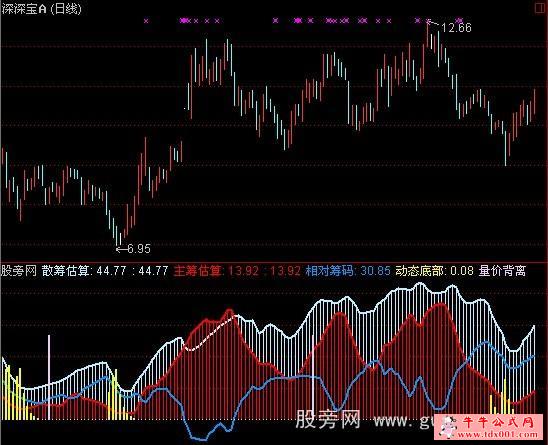Screen dimensions: 548x445
Task: Click the 动态底部 indicator label
Action: point(419,271)
